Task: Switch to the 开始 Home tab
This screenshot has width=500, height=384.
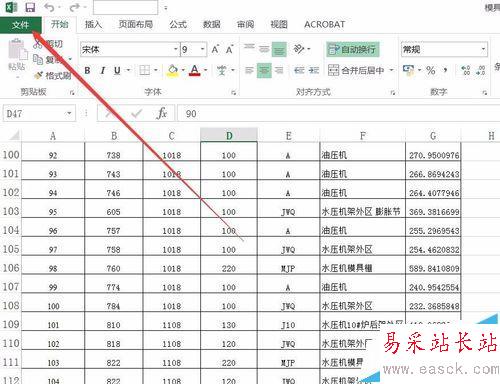Action: (60, 24)
